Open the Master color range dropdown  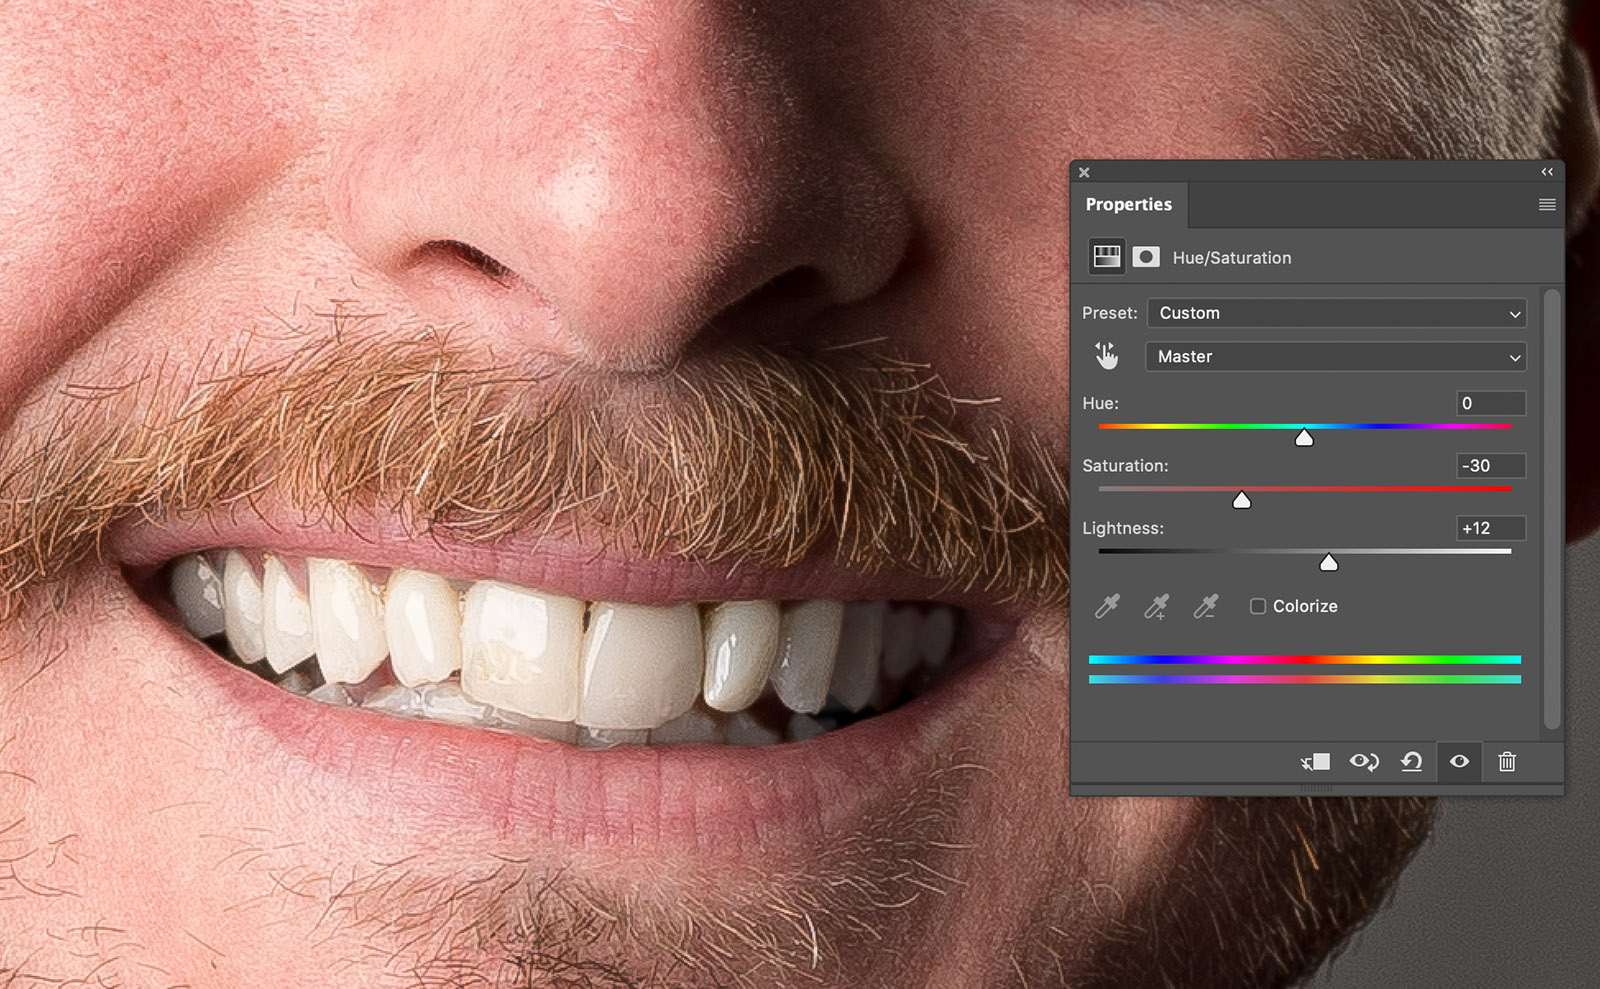pos(1336,357)
